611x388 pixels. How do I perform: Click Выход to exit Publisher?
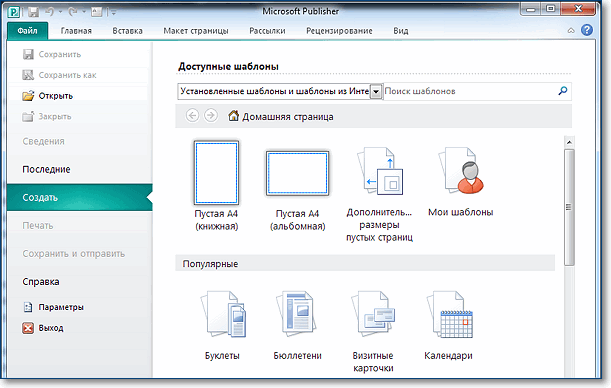43,328
